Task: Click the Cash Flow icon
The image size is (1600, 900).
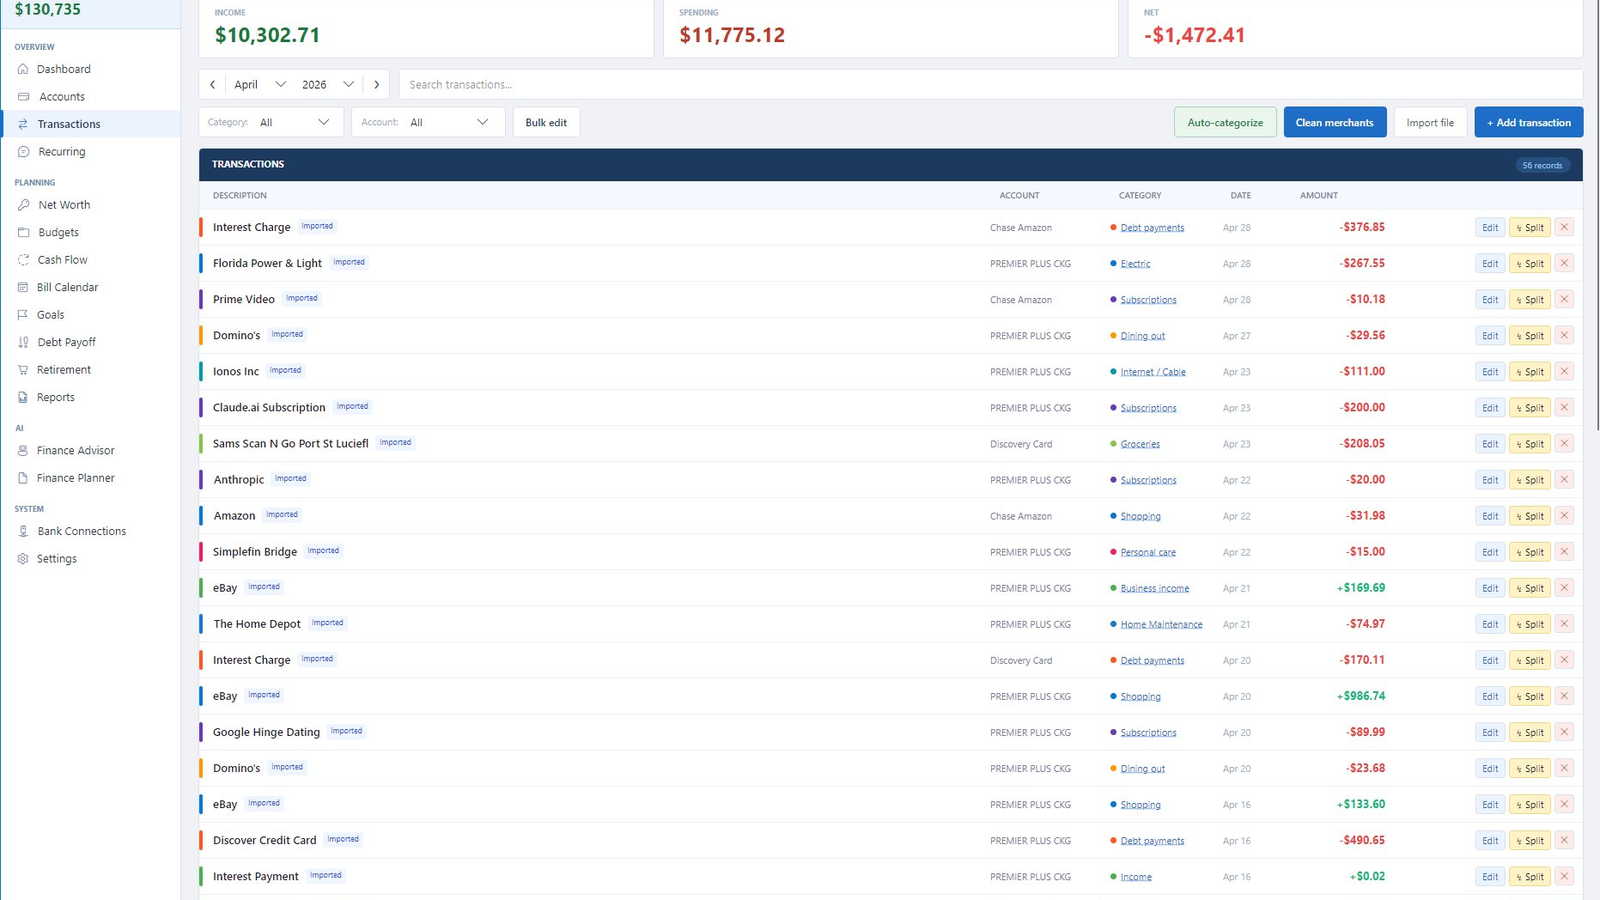Action: pos(23,260)
